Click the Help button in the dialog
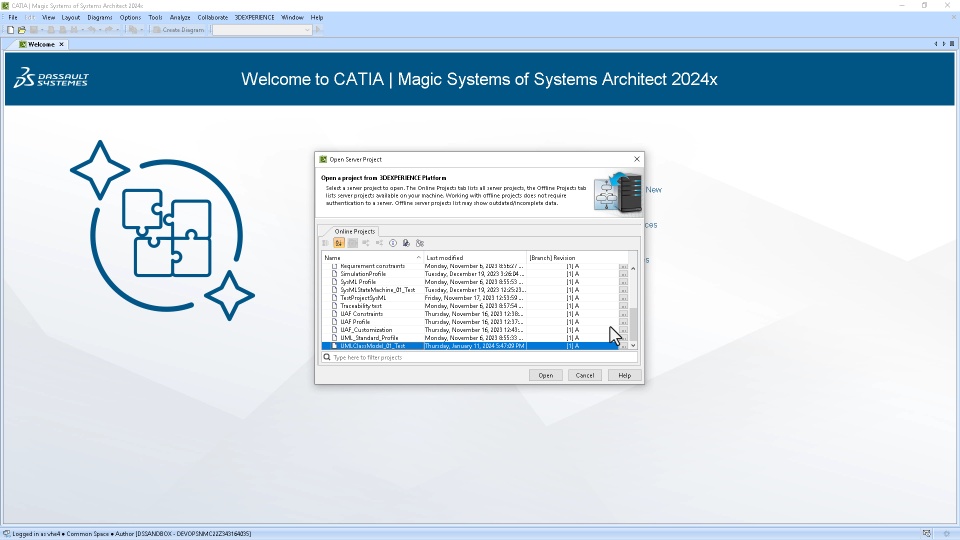This screenshot has width=960, height=540. 624,375
